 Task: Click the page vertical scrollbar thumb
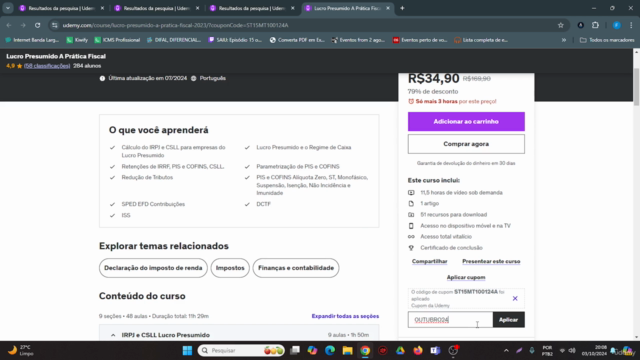[x=636, y=87]
